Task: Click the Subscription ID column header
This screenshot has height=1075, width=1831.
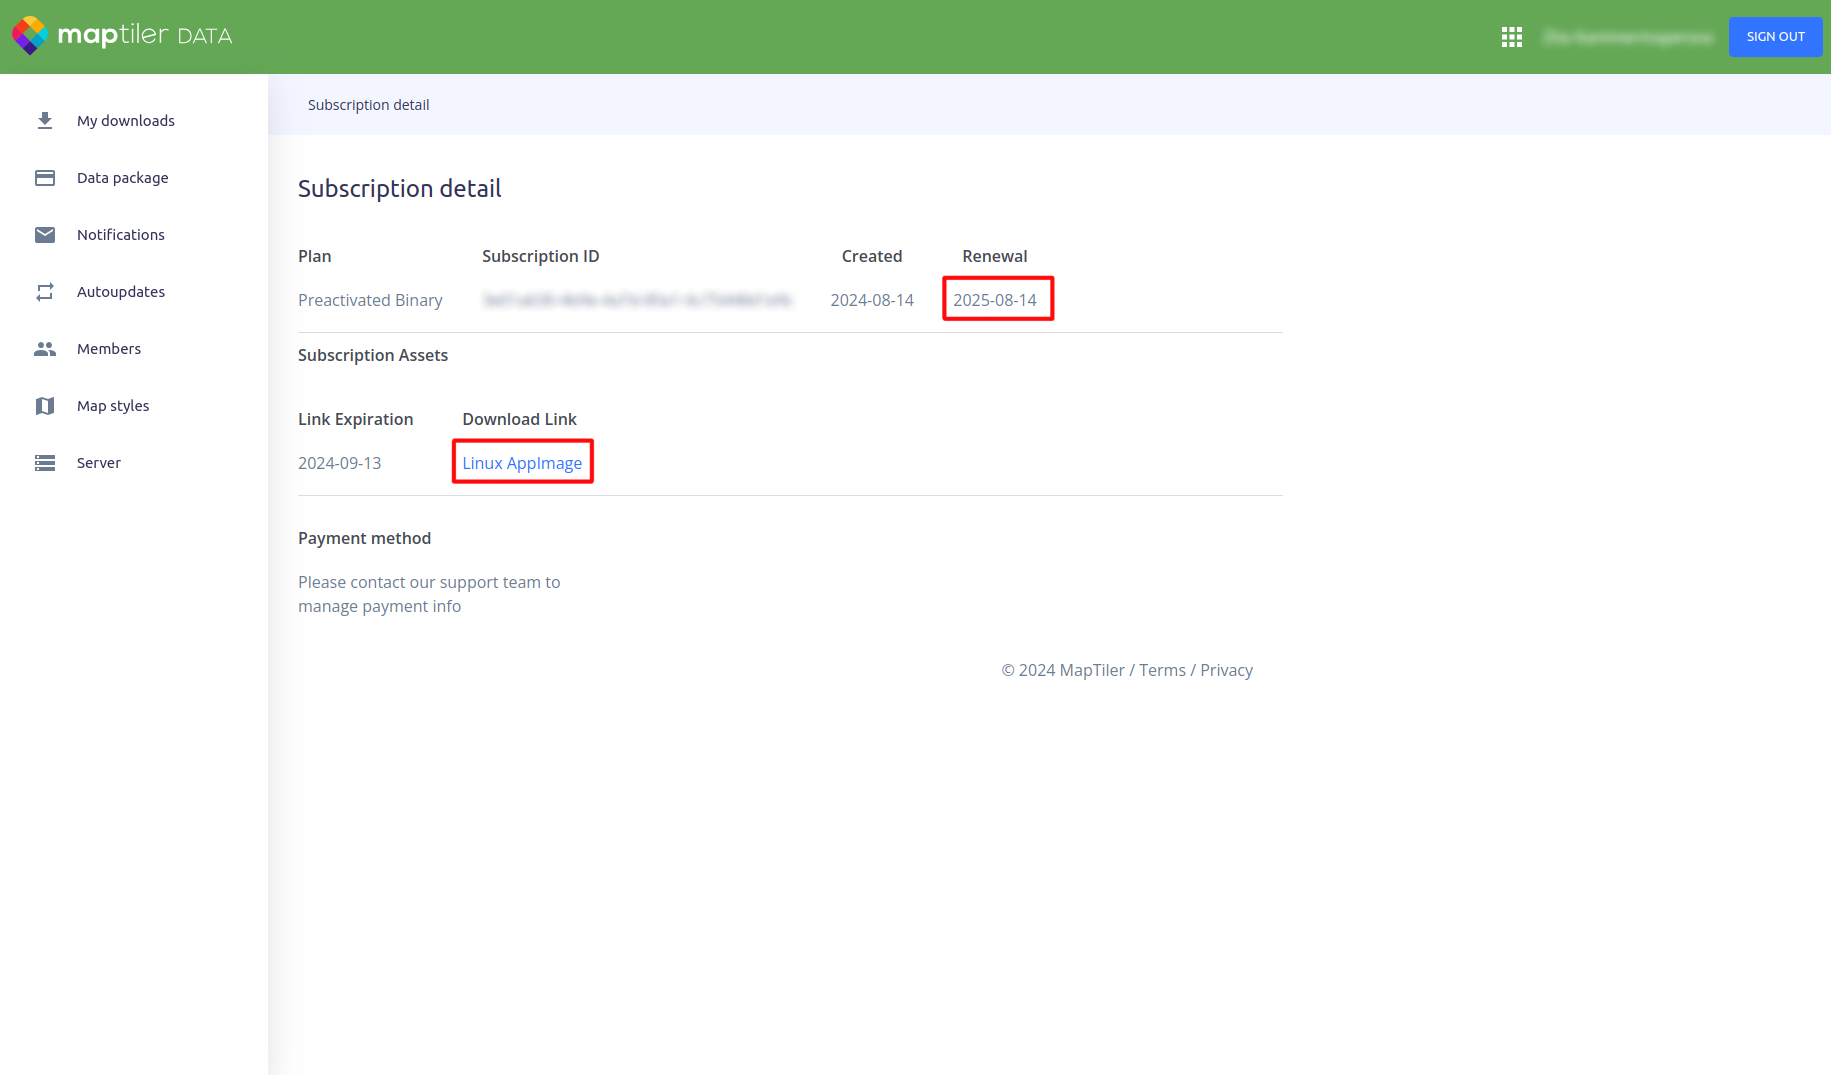Action: click(x=541, y=256)
